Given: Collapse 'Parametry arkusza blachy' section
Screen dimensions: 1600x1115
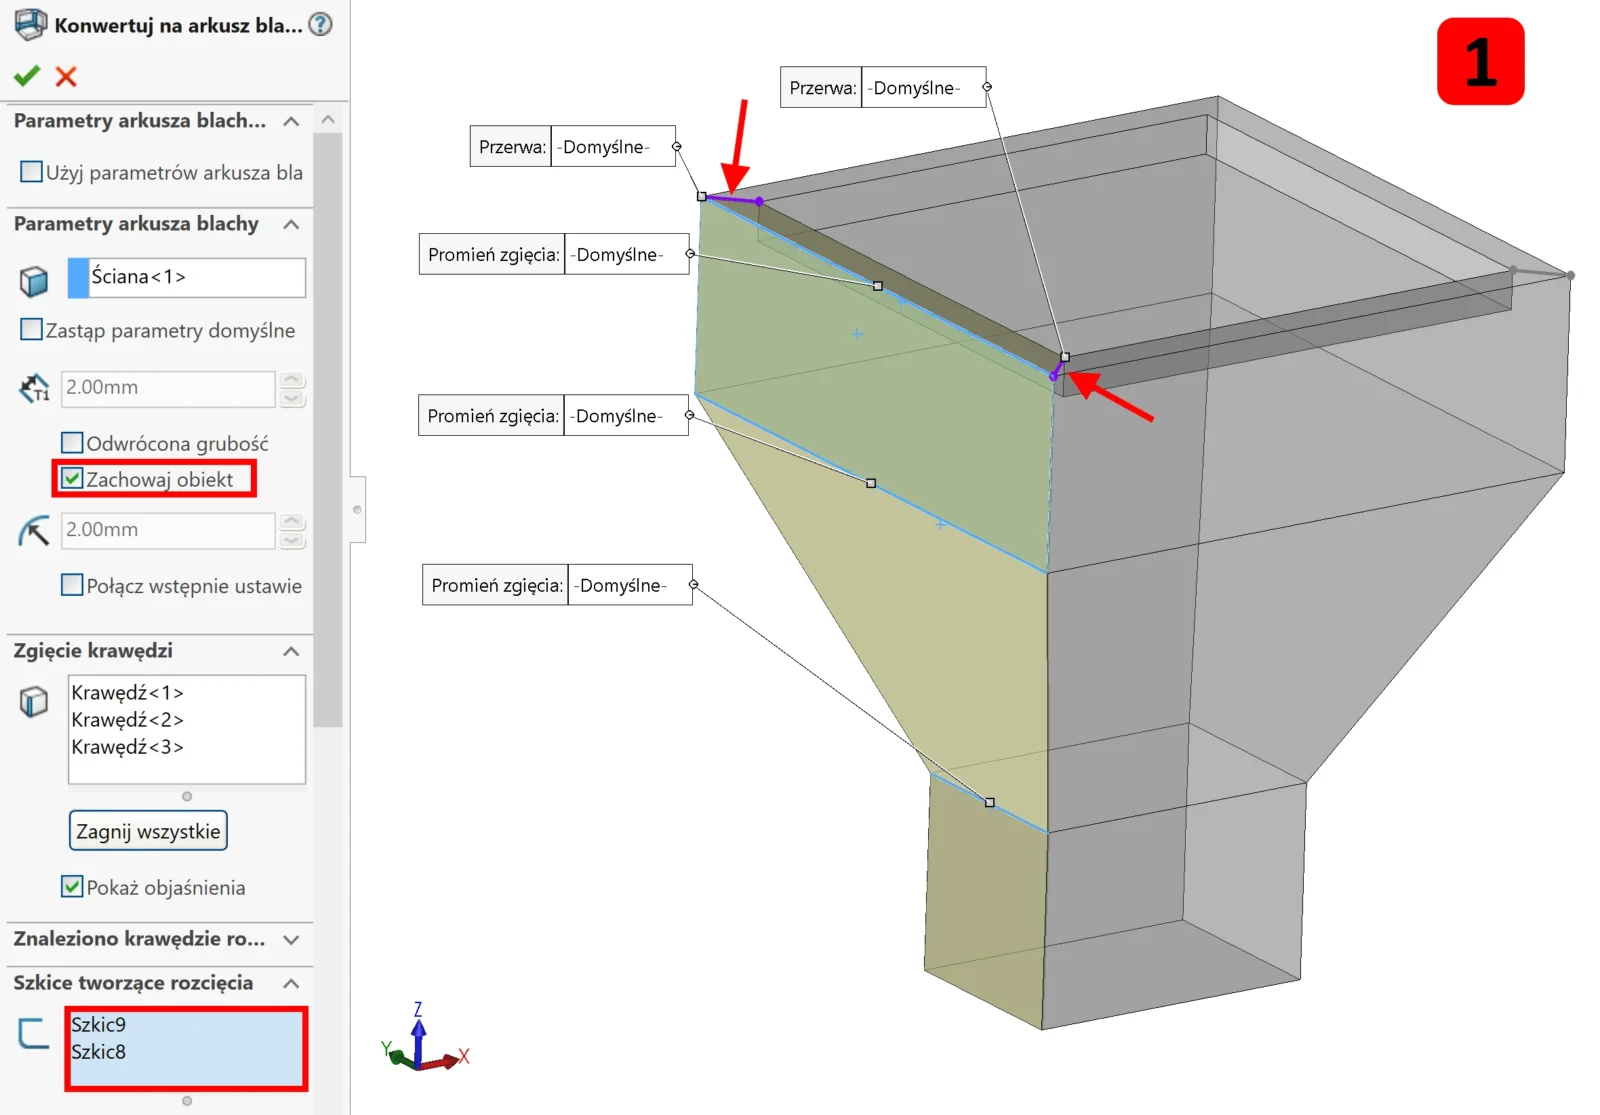Looking at the screenshot, I should (291, 224).
